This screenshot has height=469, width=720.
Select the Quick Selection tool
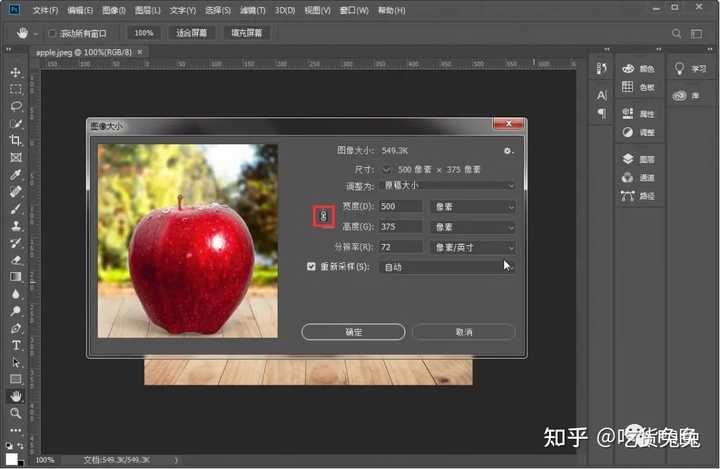(x=16, y=123)
